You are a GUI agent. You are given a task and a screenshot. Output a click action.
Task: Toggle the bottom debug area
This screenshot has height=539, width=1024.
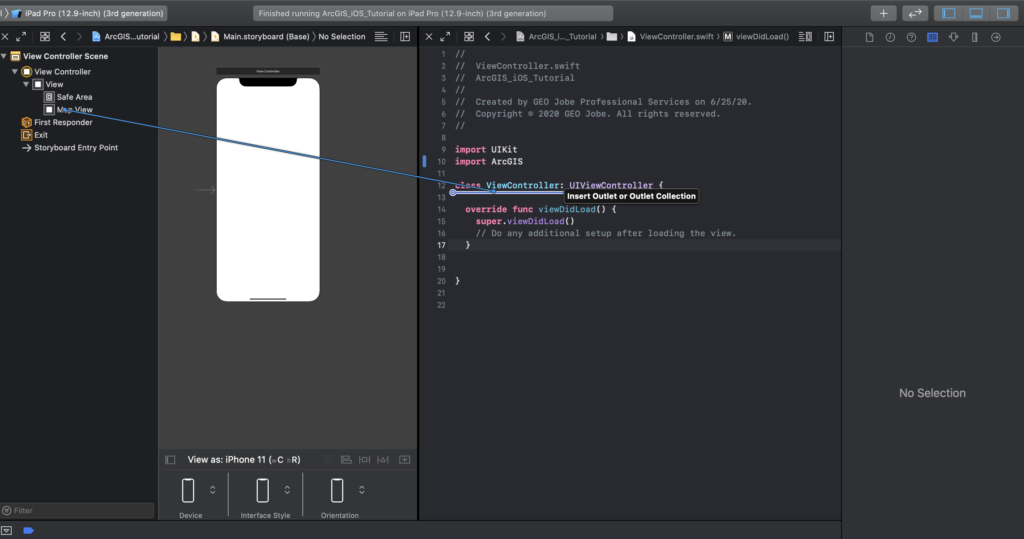(975, 13)
